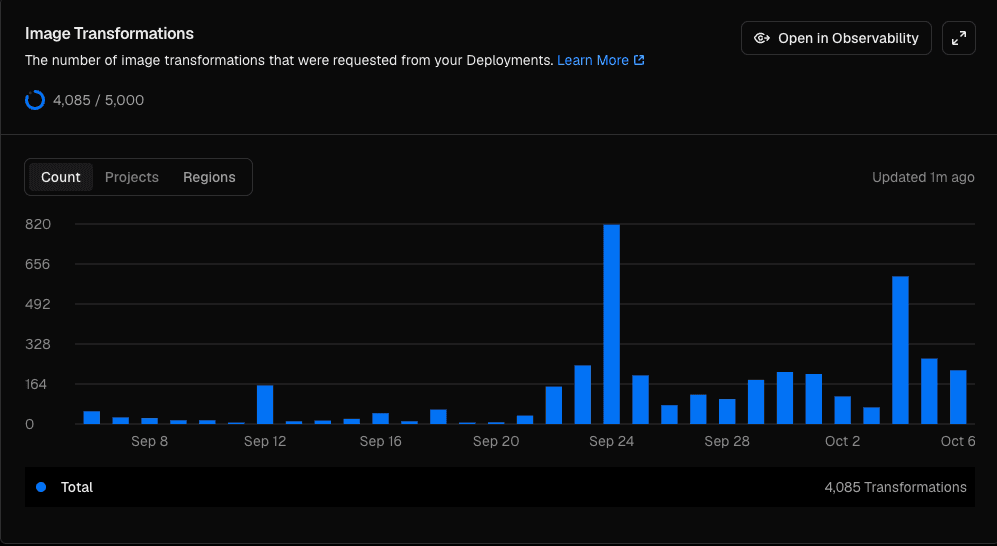
Task: Click the Sep 20 axis label
Action: [496, 441]
